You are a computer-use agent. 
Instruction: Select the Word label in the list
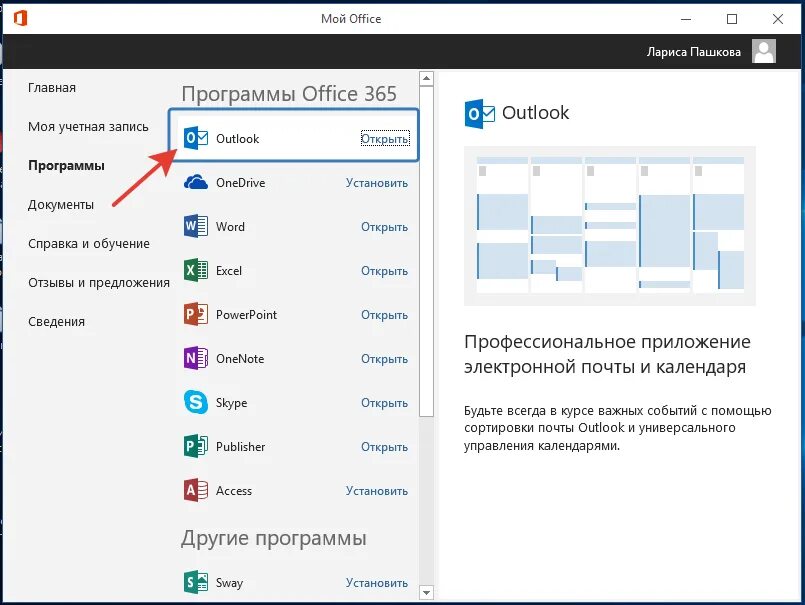coord(230,226)
